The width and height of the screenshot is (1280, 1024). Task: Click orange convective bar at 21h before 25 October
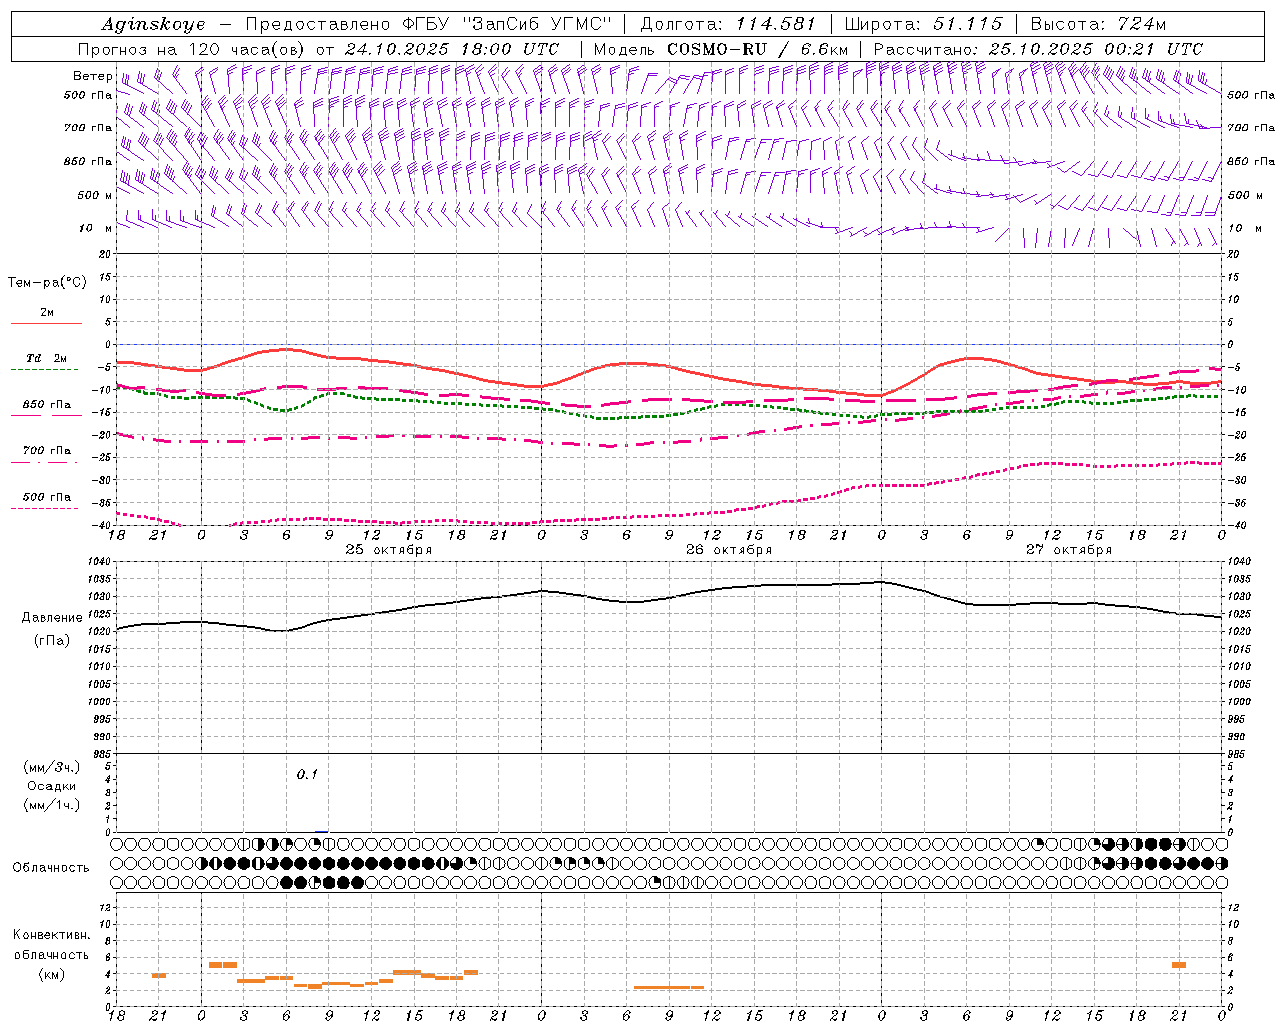pyautogui.click(x=159, y=975)
